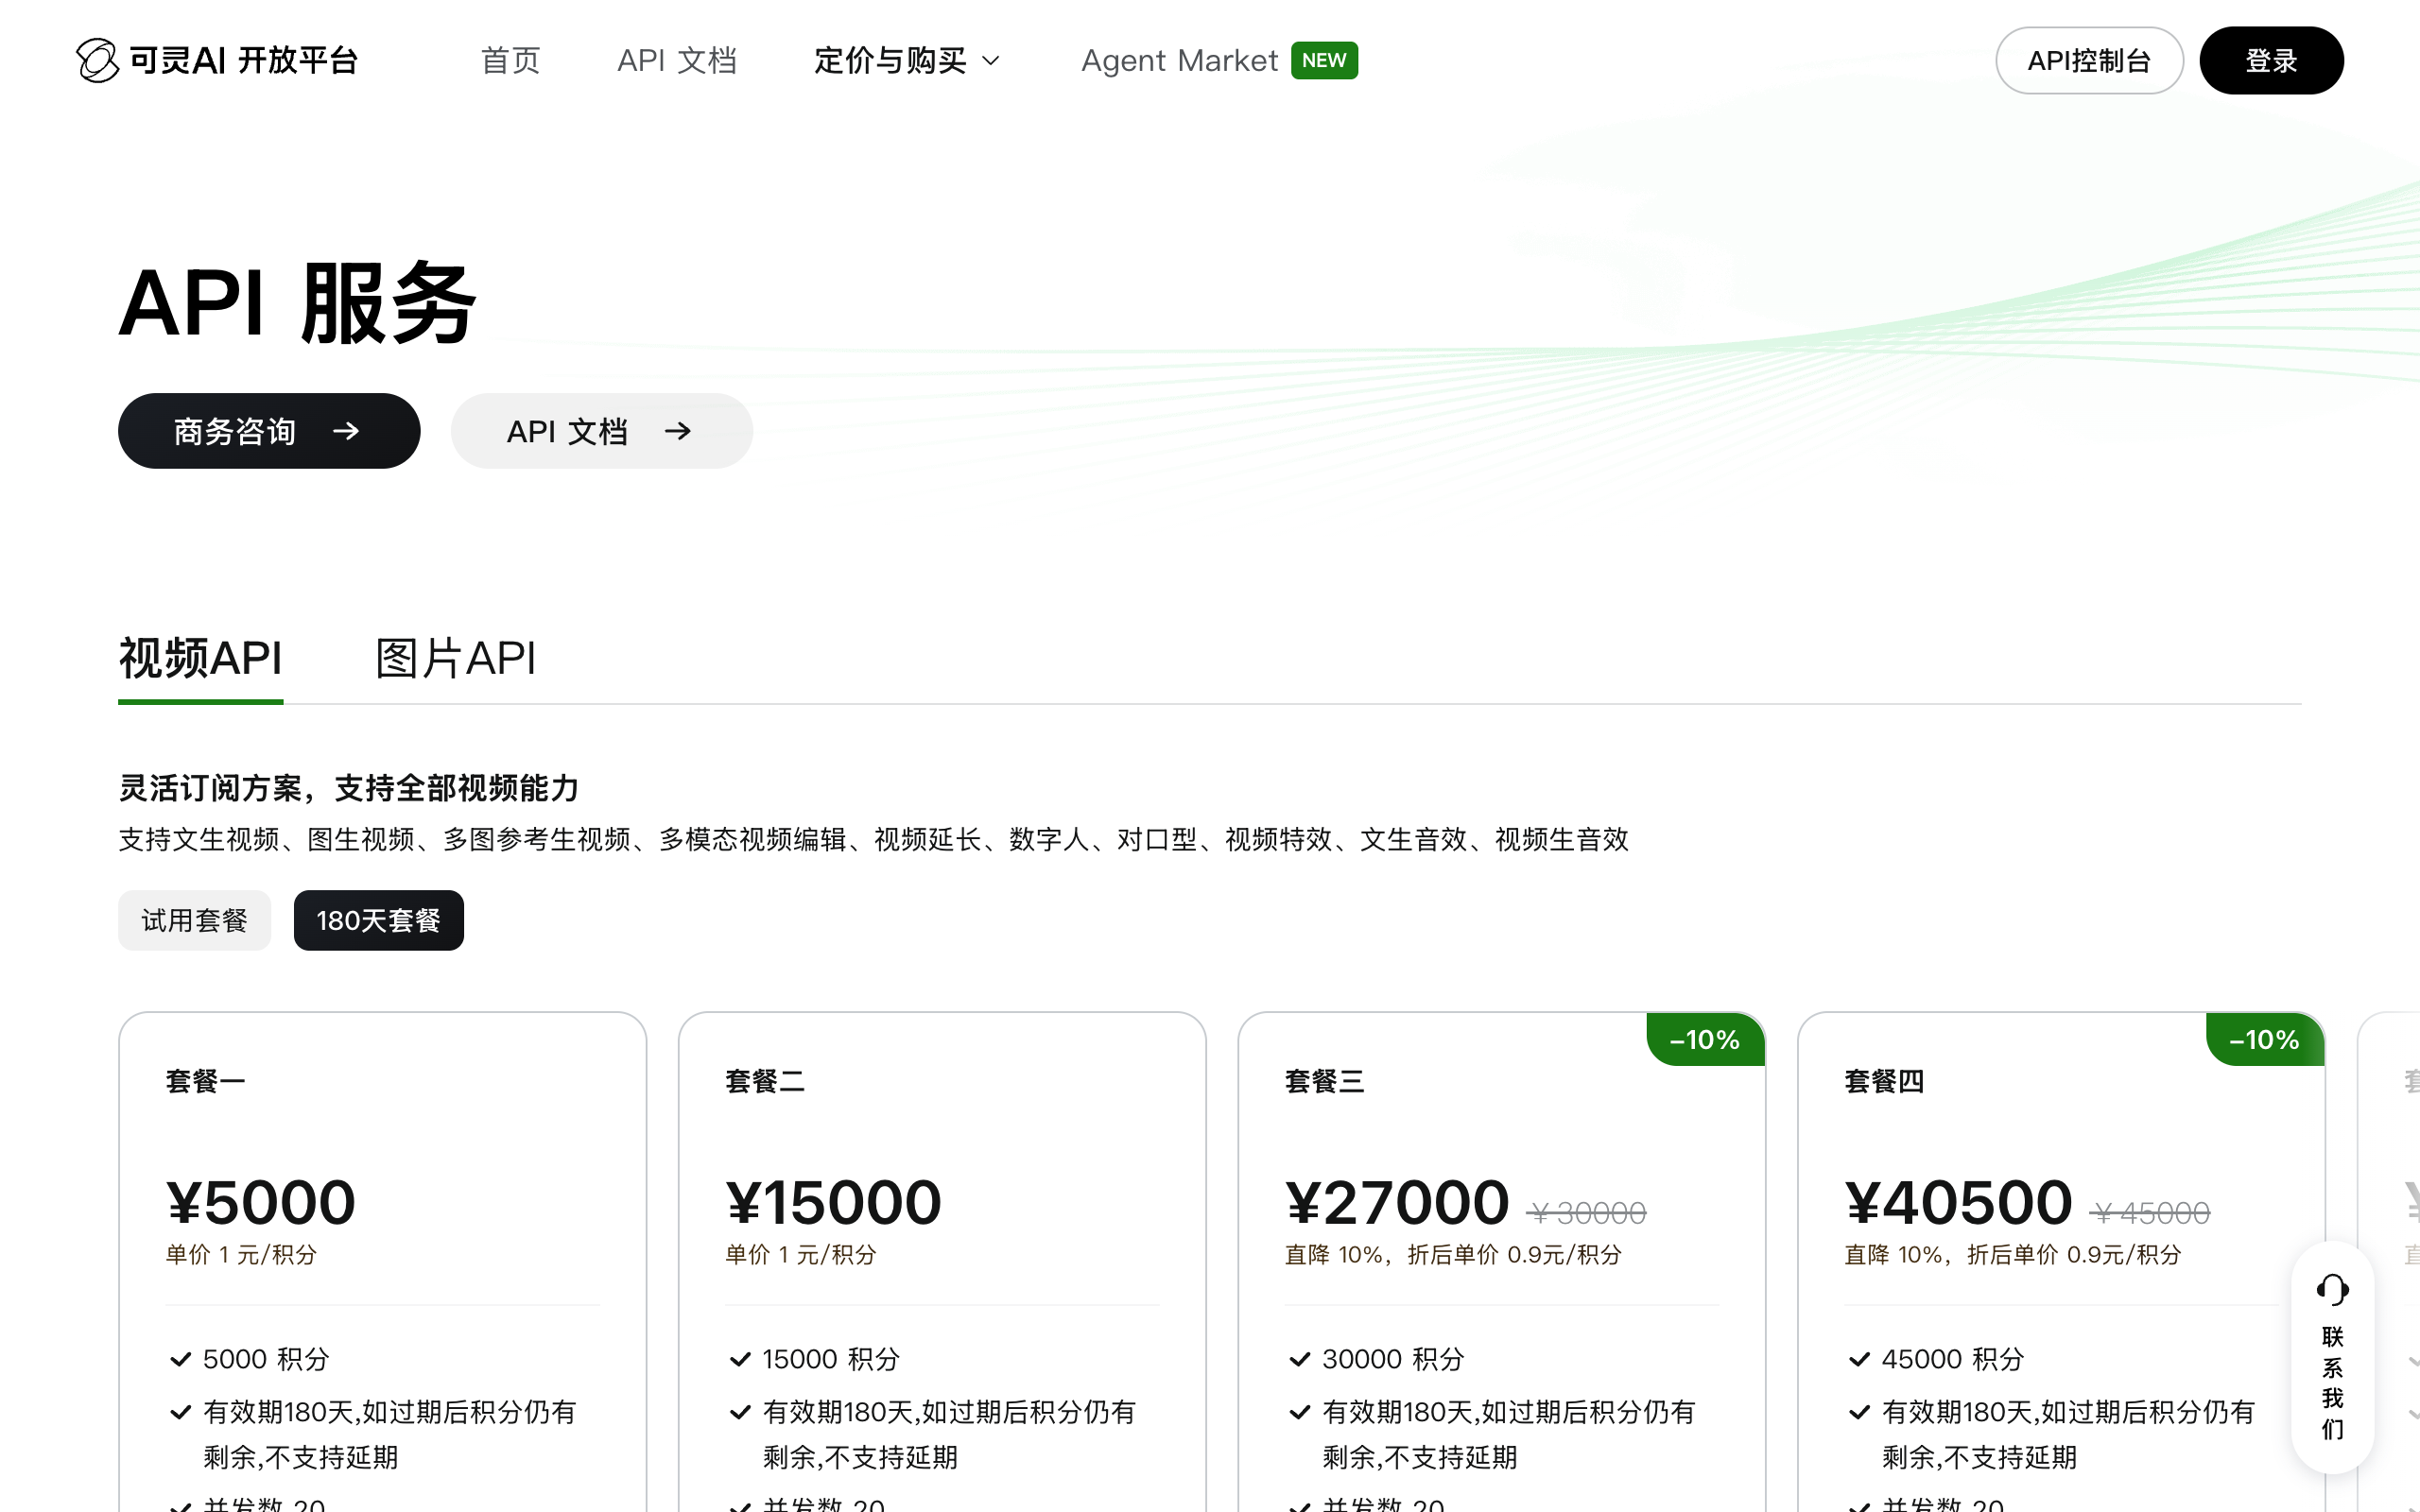Click checkmark beside 45000 积分

click(x=1859, y=1360)
